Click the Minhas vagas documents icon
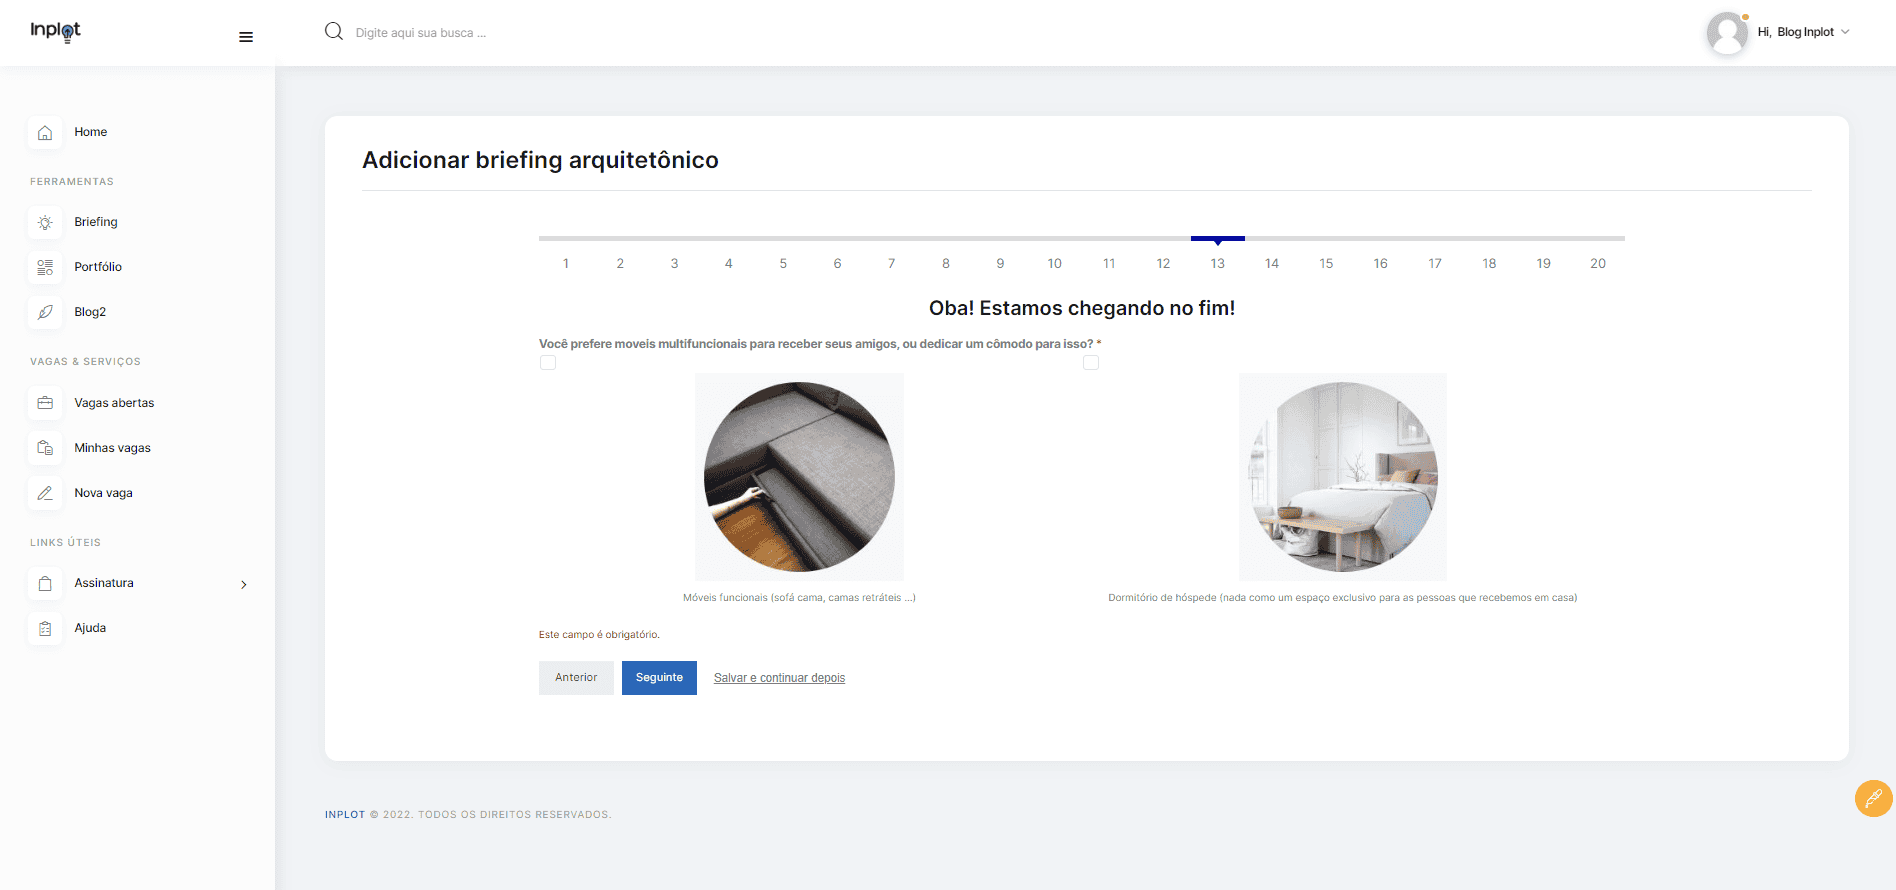 click(x=45, y=448)
